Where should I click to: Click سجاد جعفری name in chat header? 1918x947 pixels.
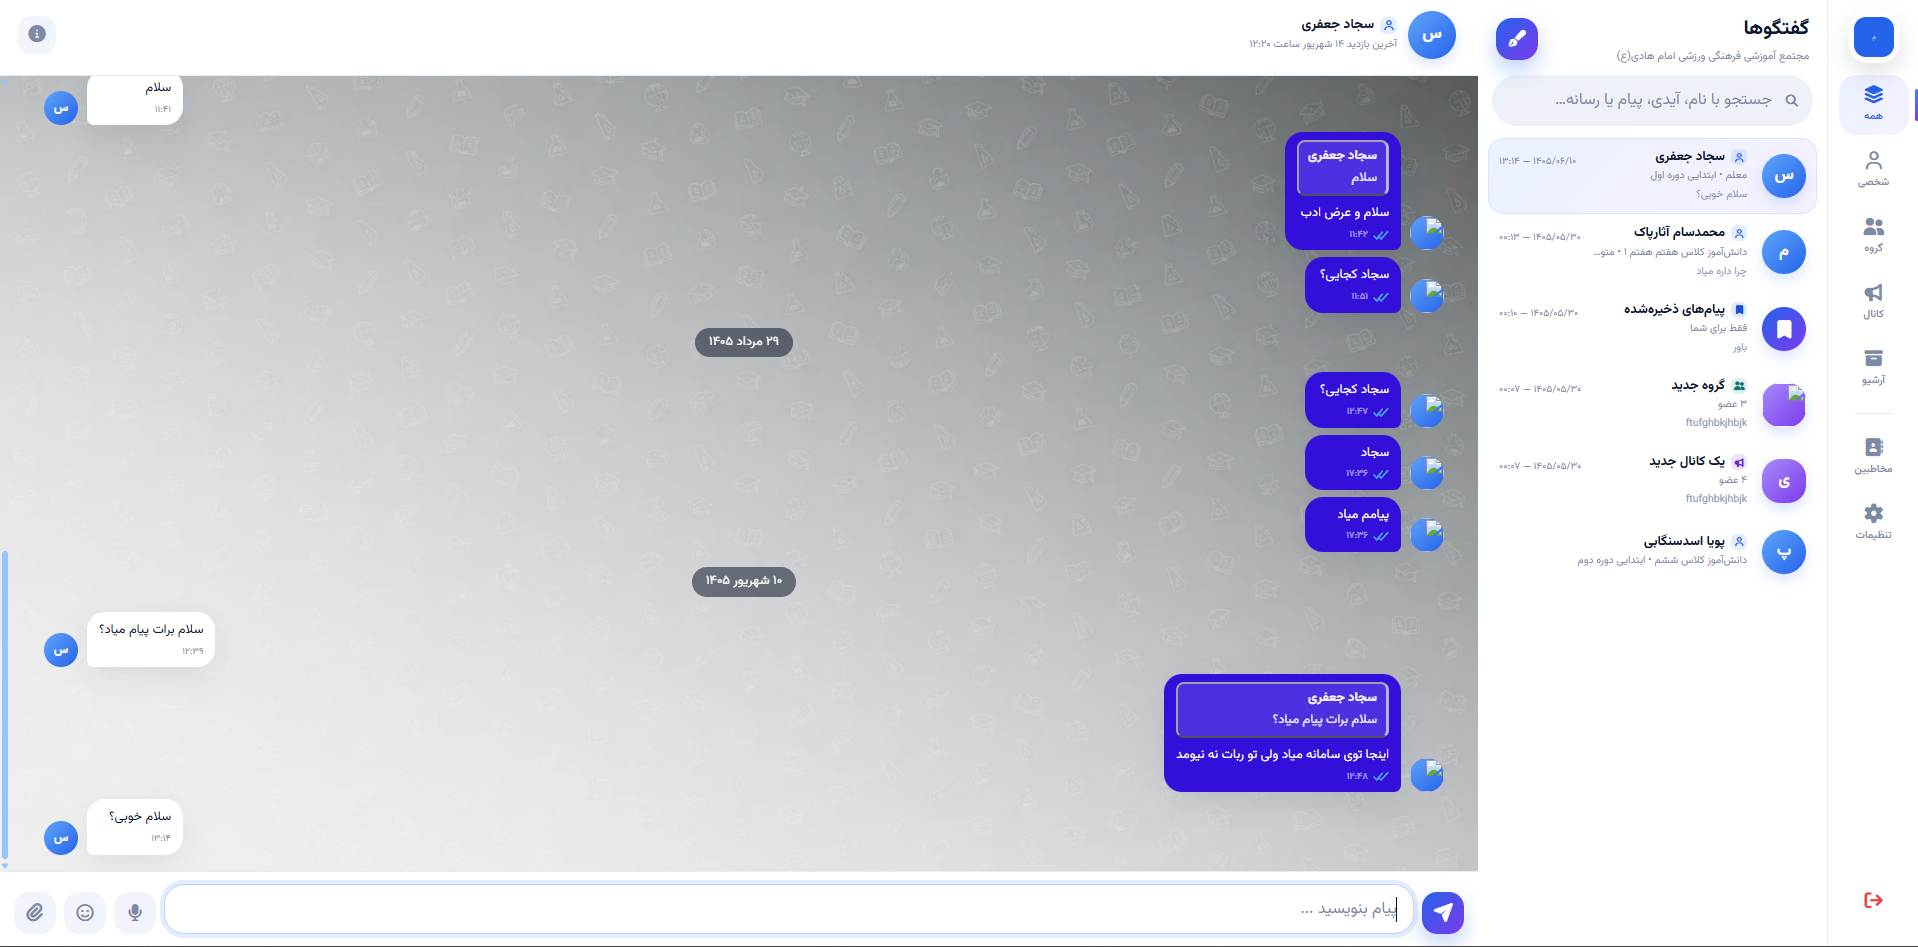pos(1337,24)
